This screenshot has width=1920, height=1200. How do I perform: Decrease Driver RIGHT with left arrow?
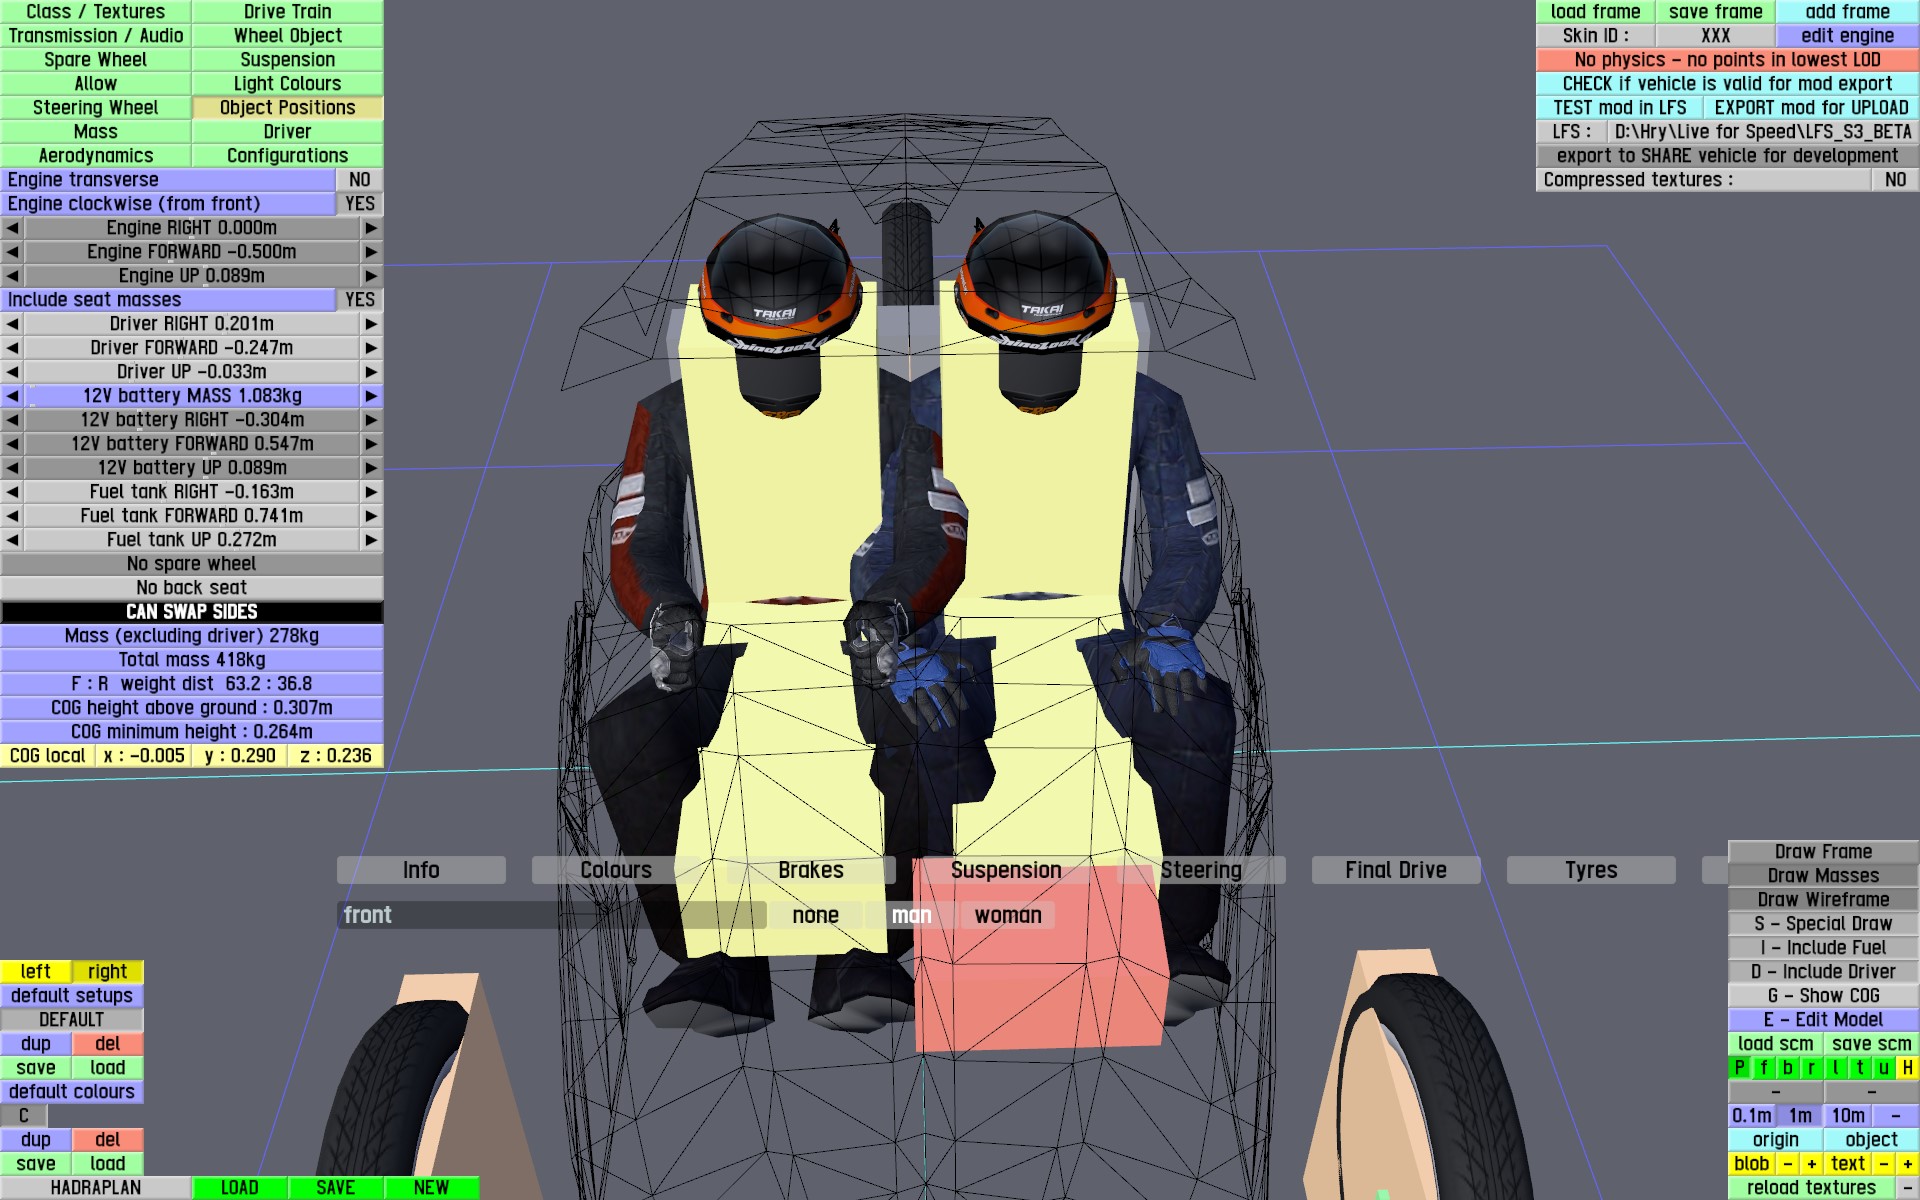coord(12,324)
